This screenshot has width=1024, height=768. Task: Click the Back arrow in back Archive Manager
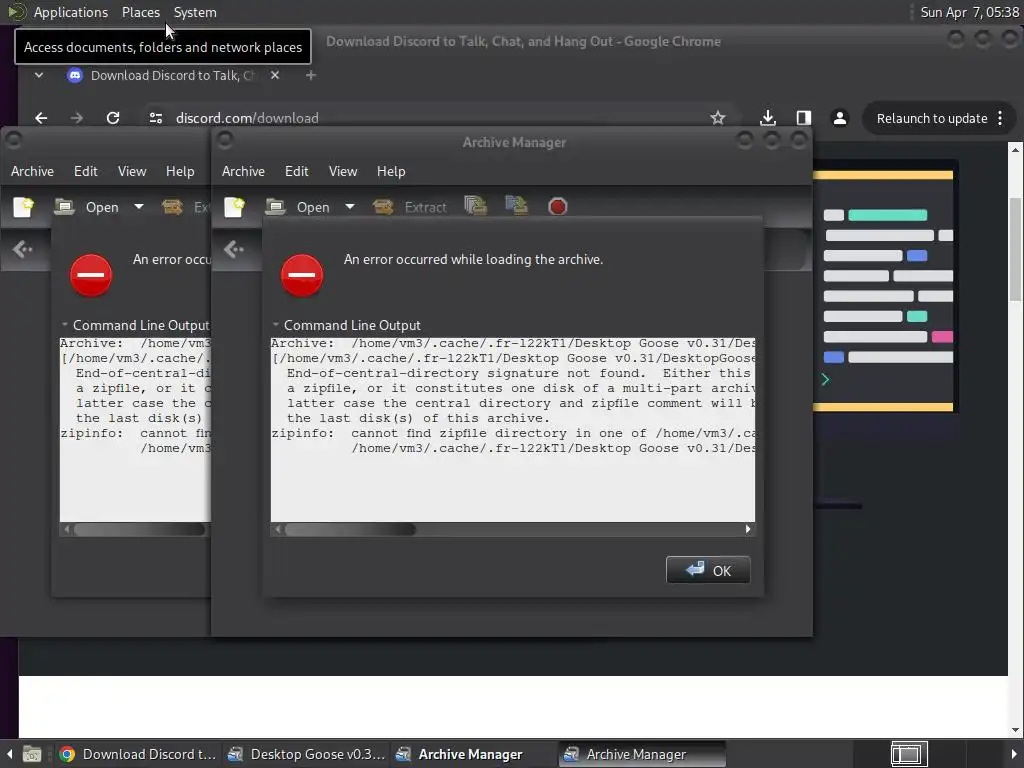[x=22, y=249]
